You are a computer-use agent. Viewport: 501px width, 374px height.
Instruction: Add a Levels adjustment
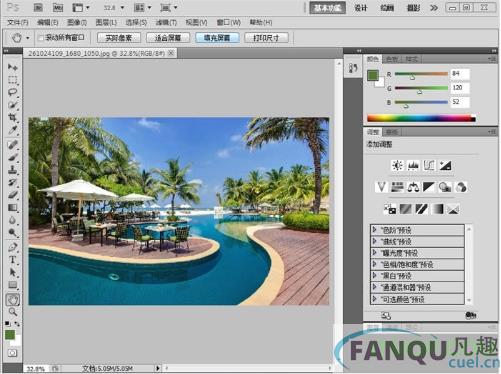pyautogui.click(x=413, y=165)
